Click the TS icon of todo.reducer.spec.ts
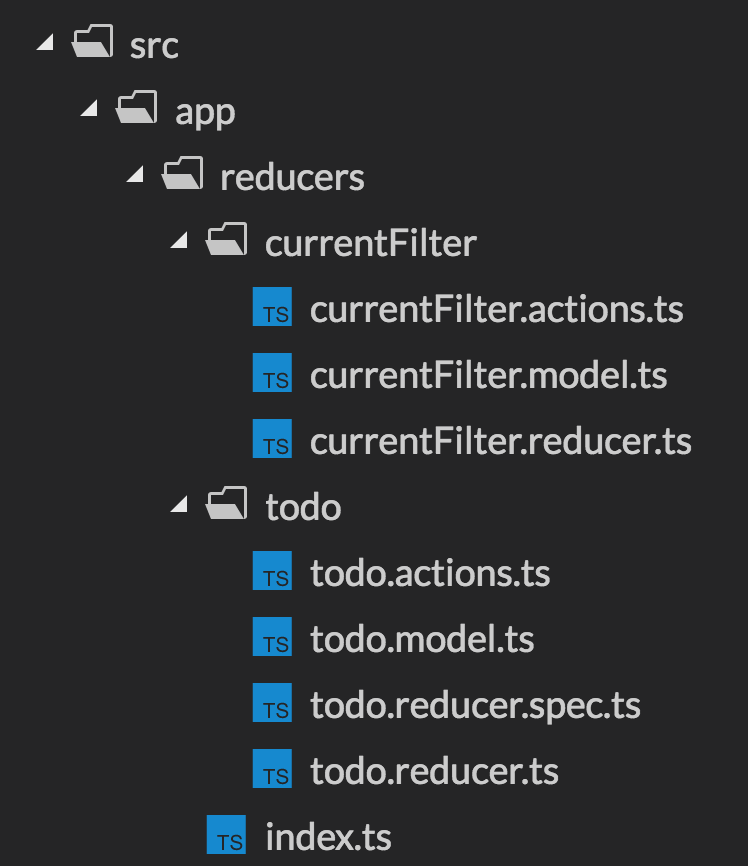The height and width of the screenshot is (866, 748). click(x=272, y=703)
